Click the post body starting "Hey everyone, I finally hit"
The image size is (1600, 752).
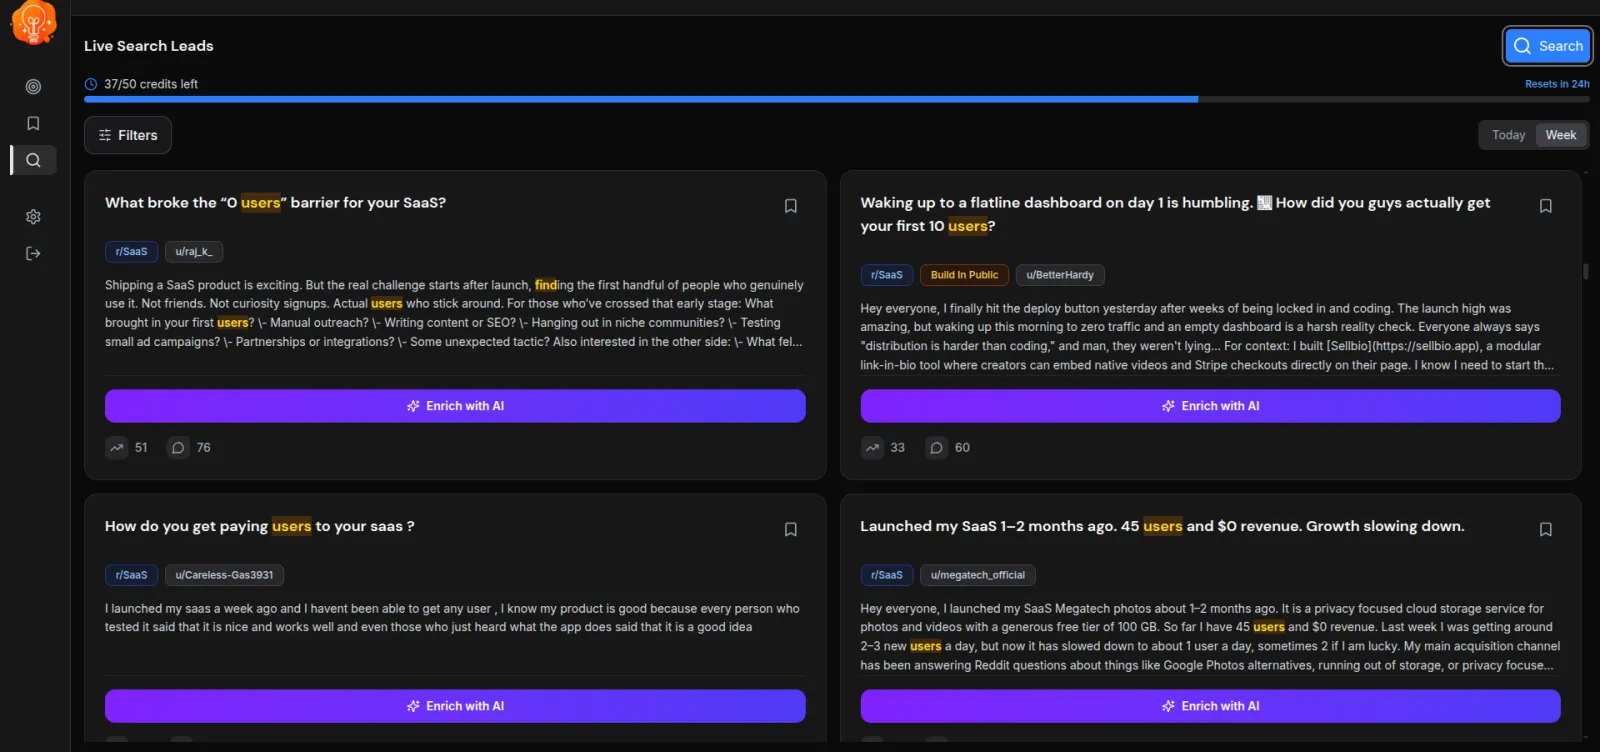pyautogui.click(x=1208, y=337)
